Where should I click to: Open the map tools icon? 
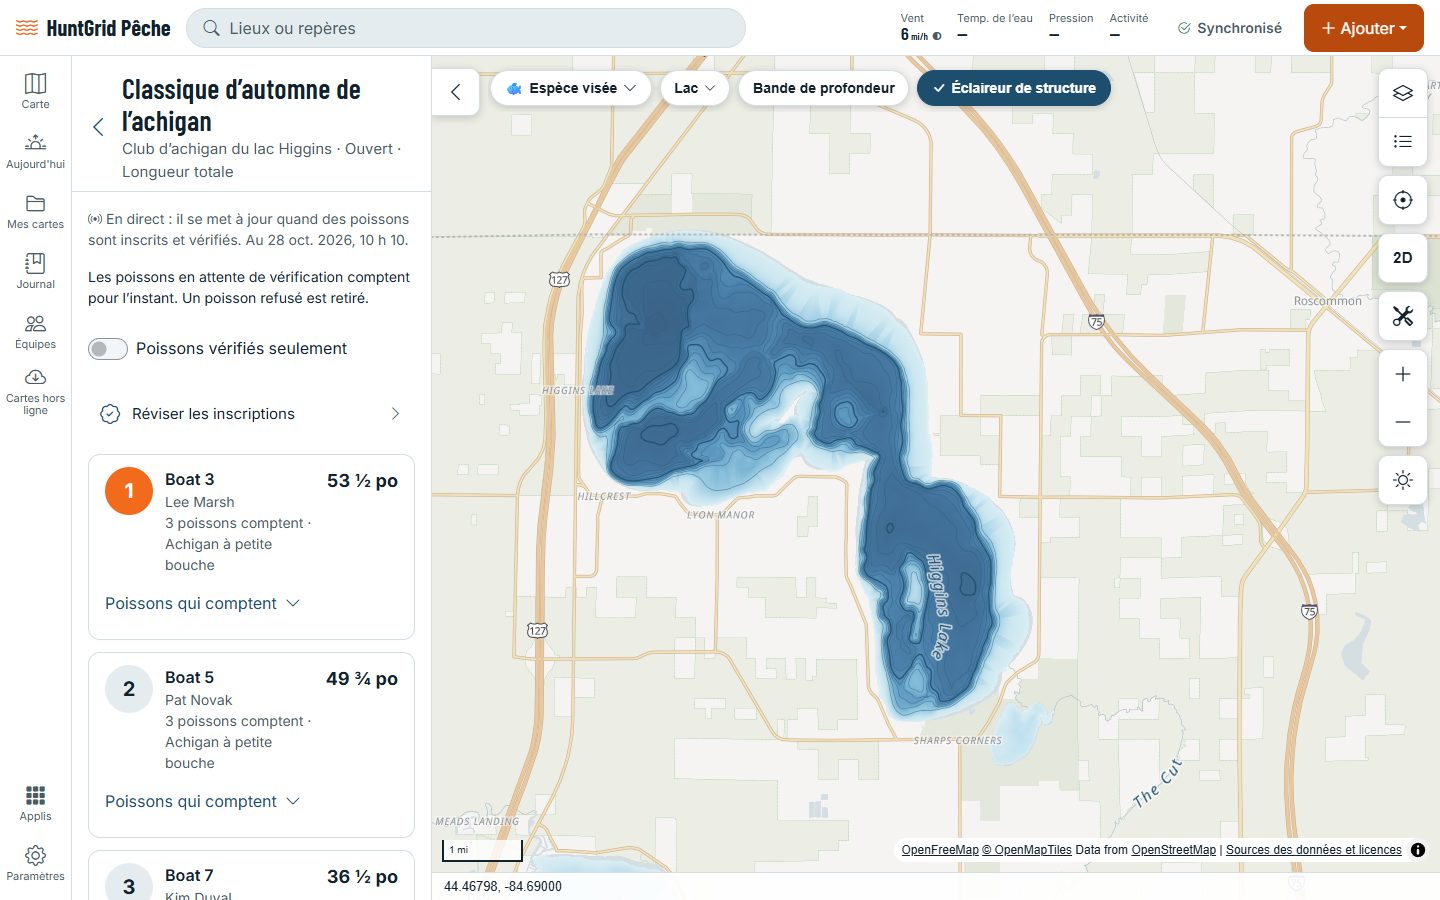point(1403,317)
